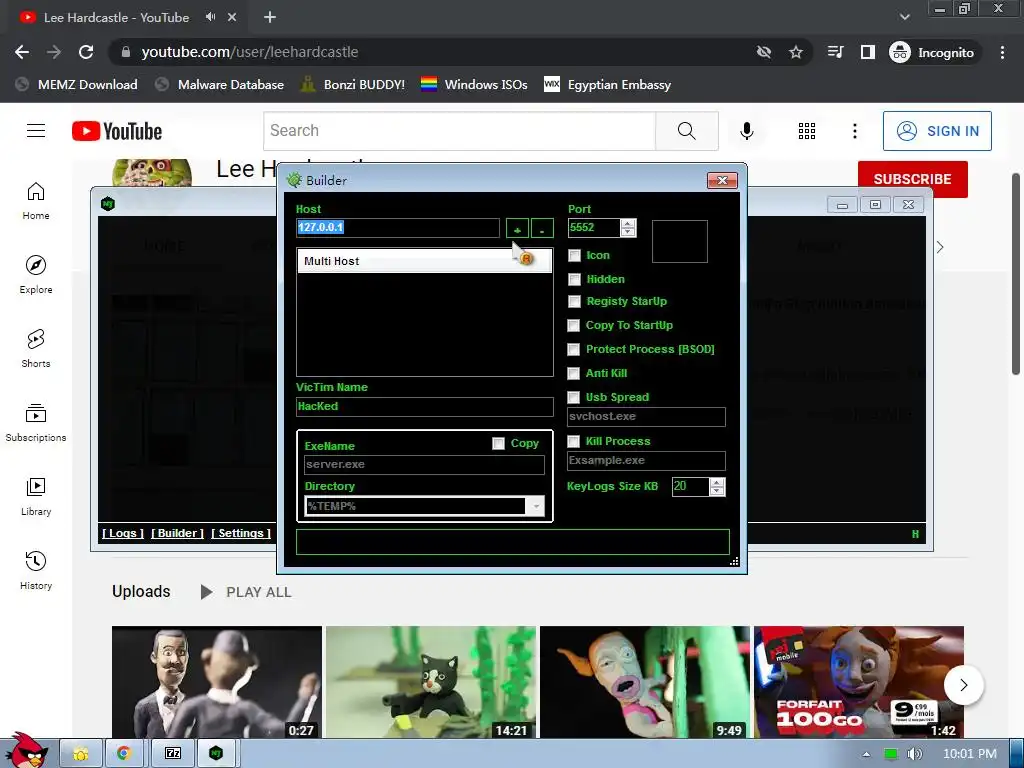1024x768 pixels.
Task: Open a new Chrome tab
Action: point(270,18)
